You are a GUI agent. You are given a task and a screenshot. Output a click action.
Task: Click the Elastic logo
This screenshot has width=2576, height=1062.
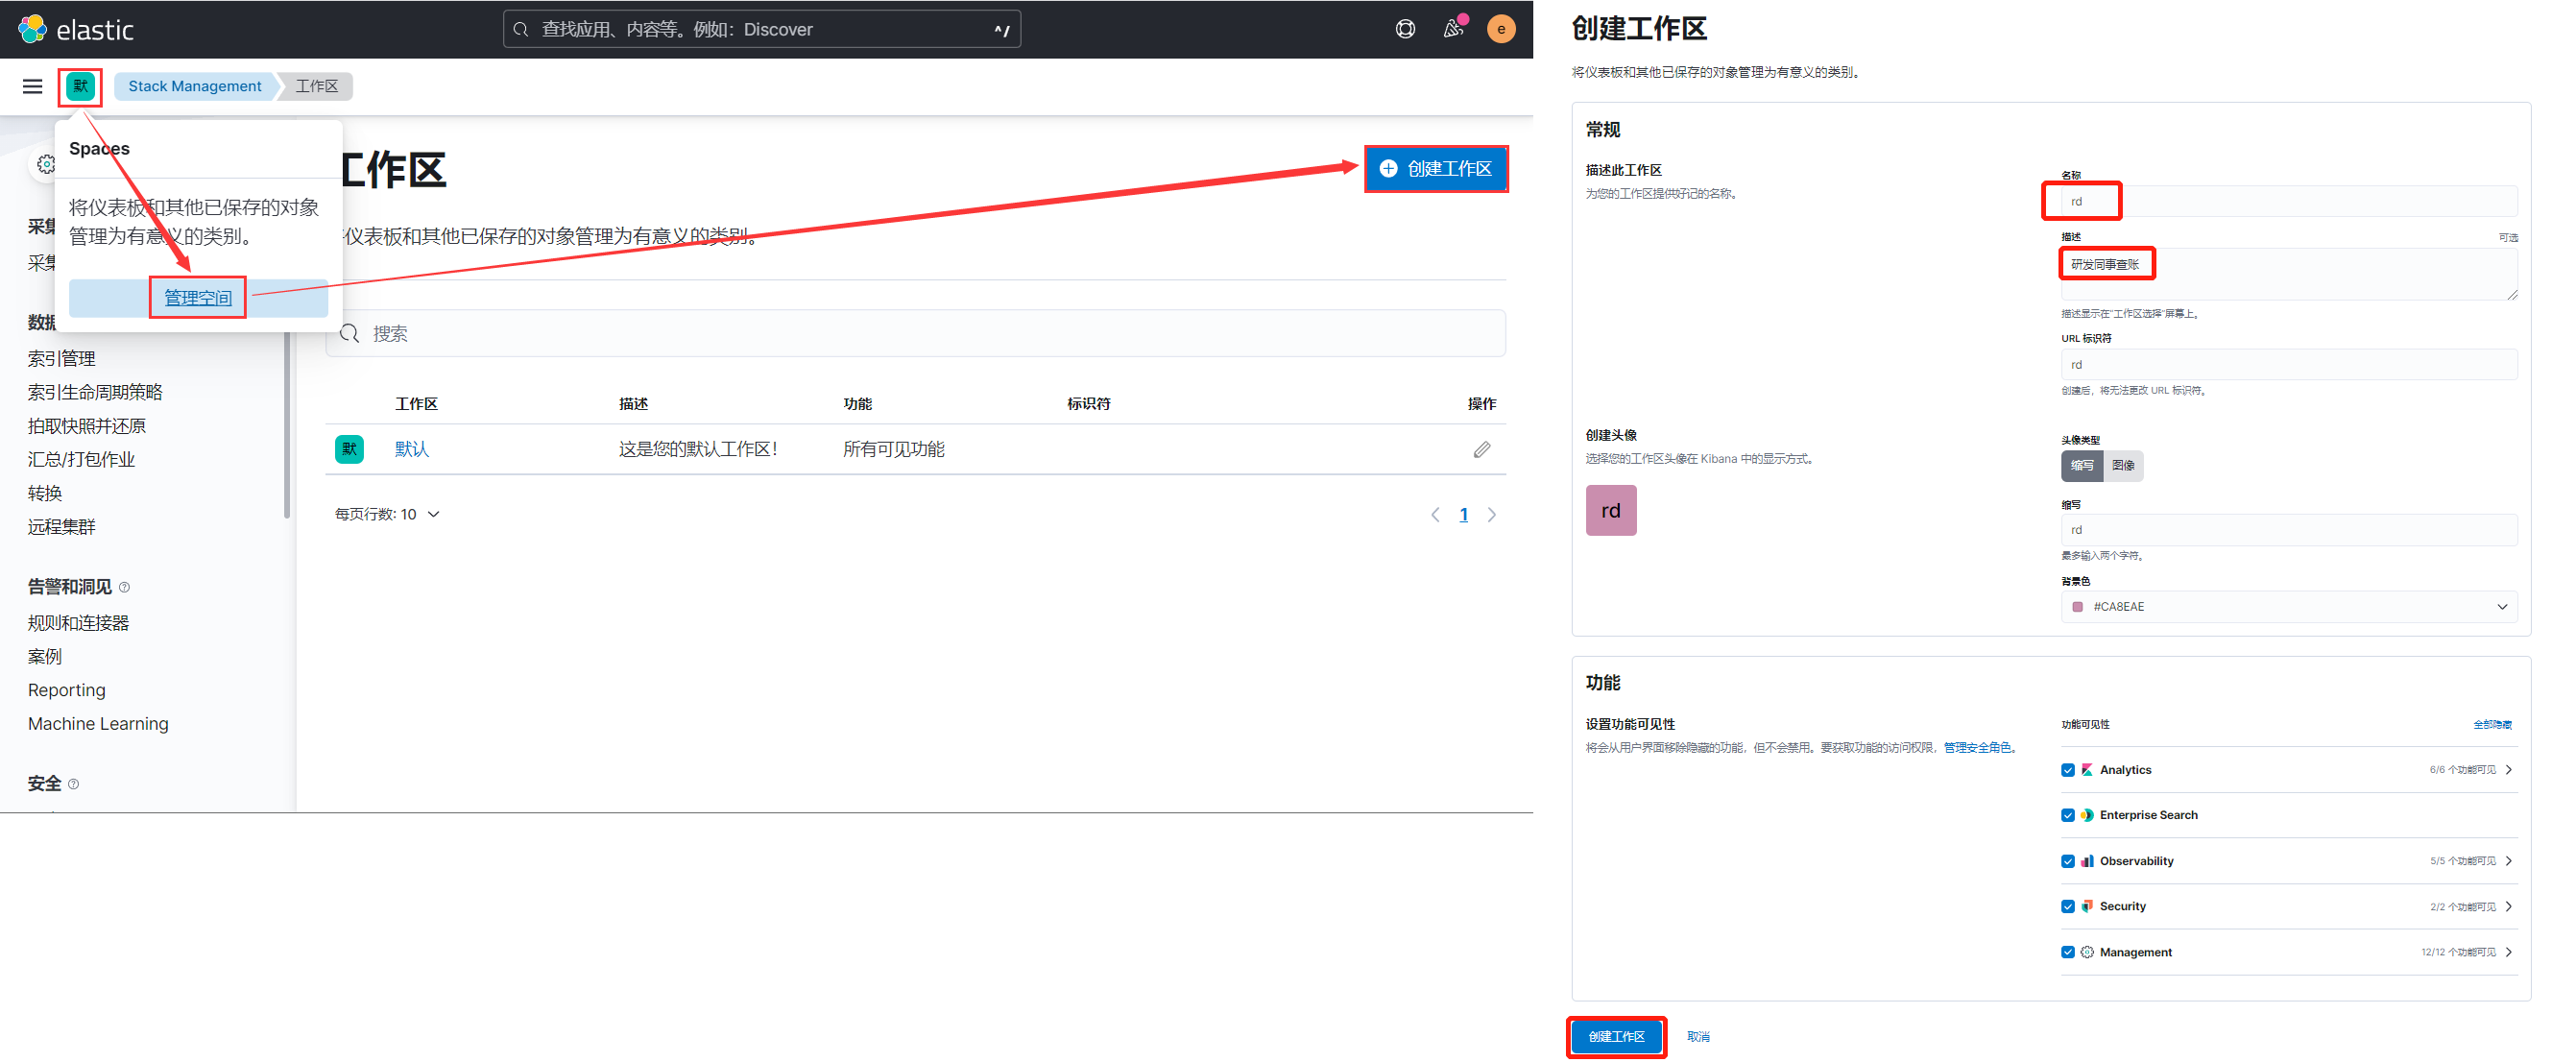coord(76,29)
